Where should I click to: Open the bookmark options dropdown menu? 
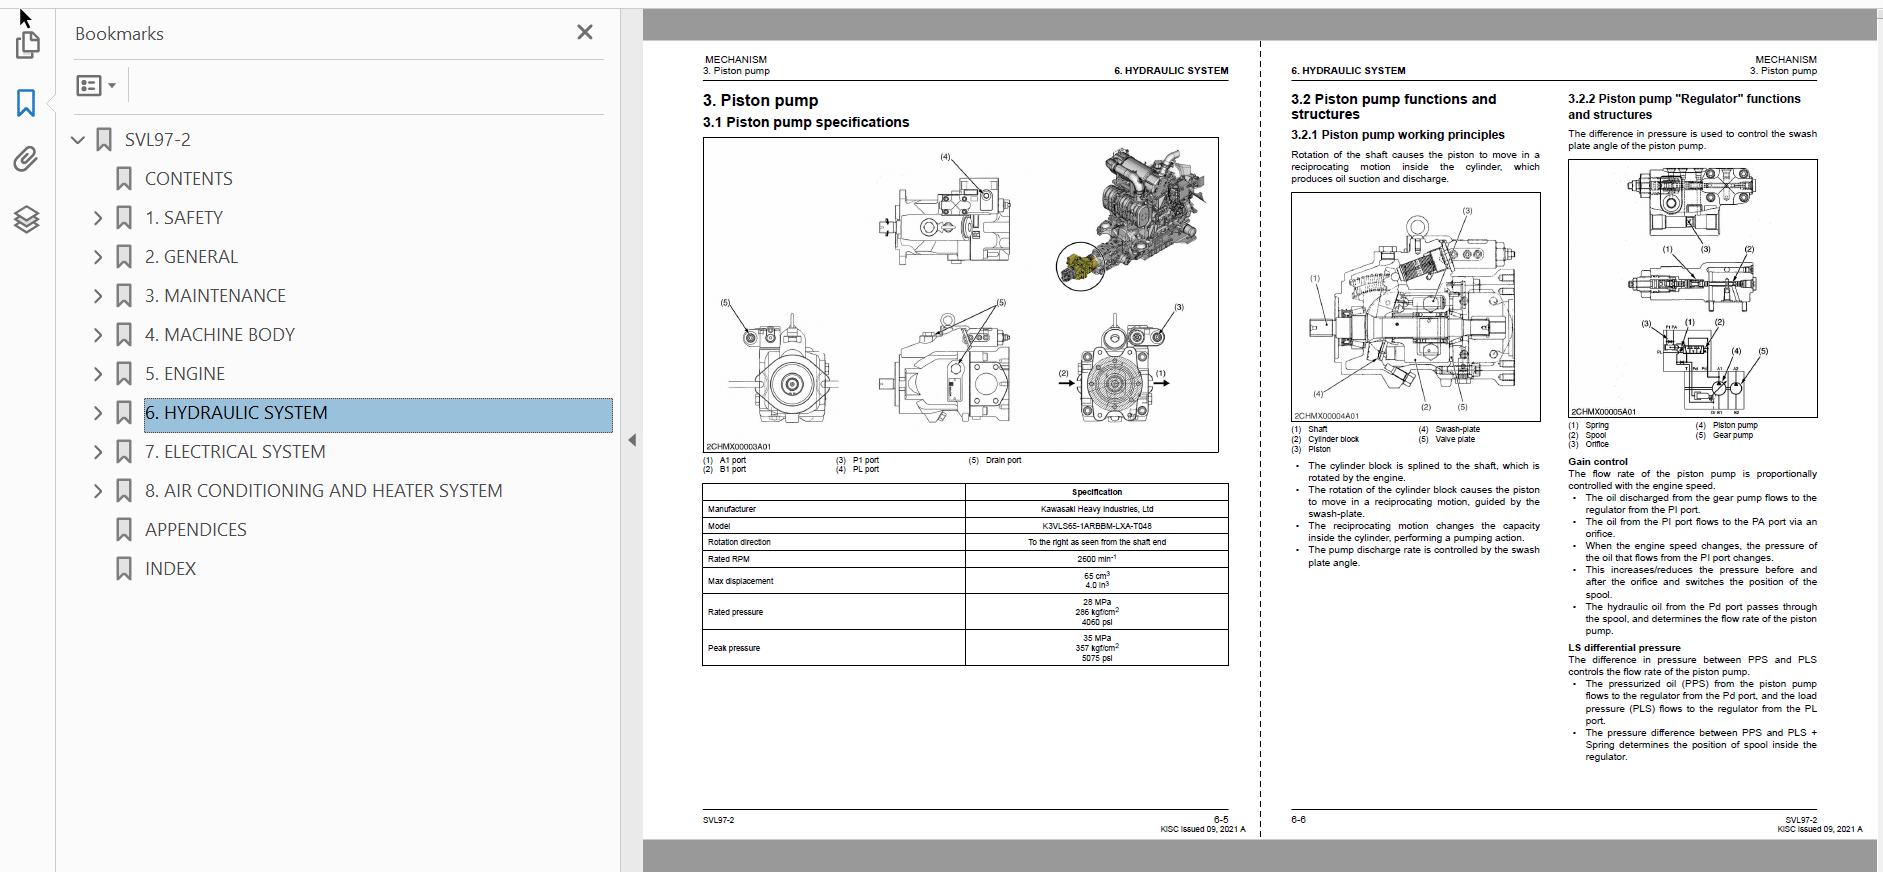coord(97,86)
